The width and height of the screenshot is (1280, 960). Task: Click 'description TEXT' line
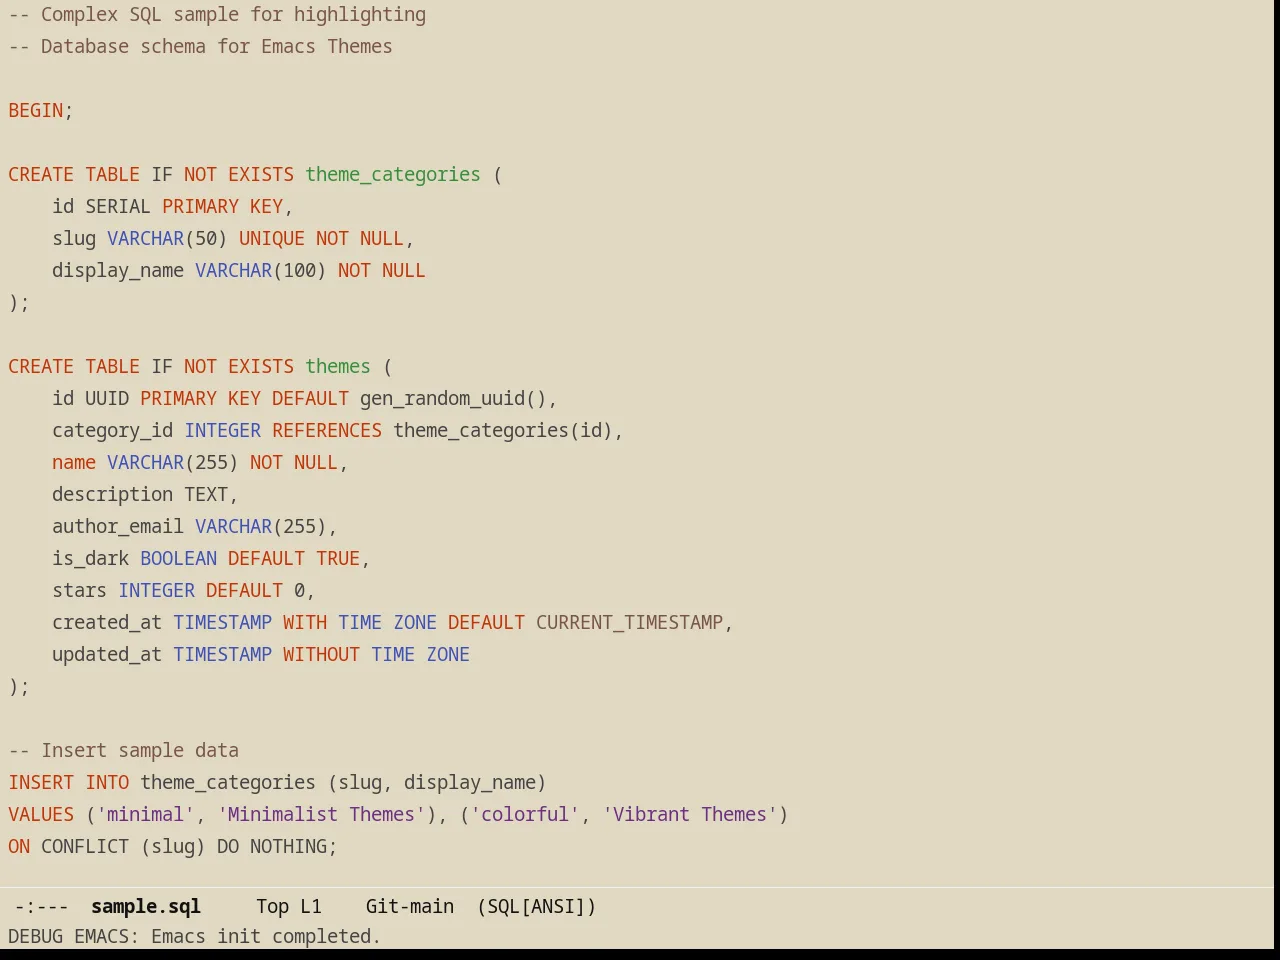pos(145,494)
